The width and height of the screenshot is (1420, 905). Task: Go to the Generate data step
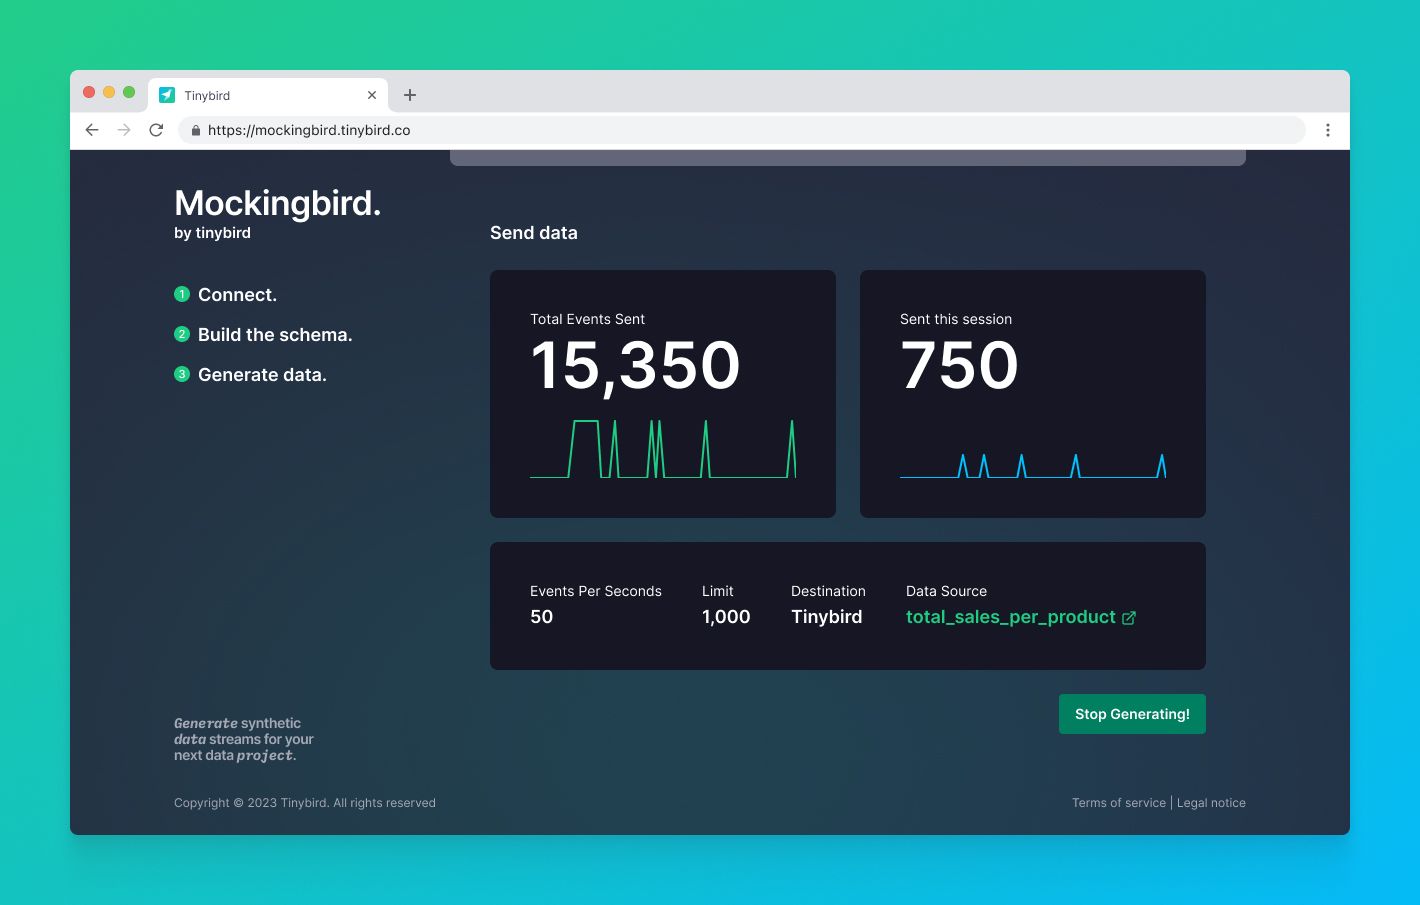(262, 375)
